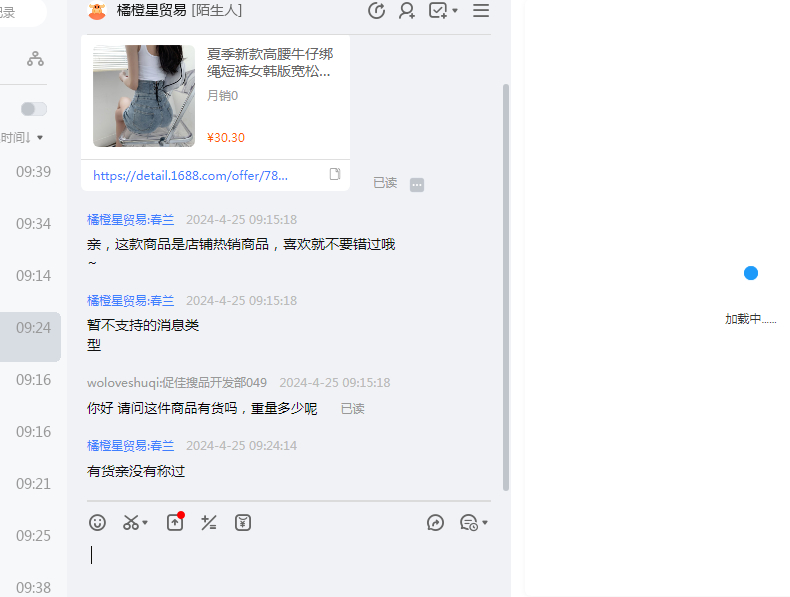Expand the quick reply dropdown arrow
The image size is (790, 597).
click(x=485, y=523)
